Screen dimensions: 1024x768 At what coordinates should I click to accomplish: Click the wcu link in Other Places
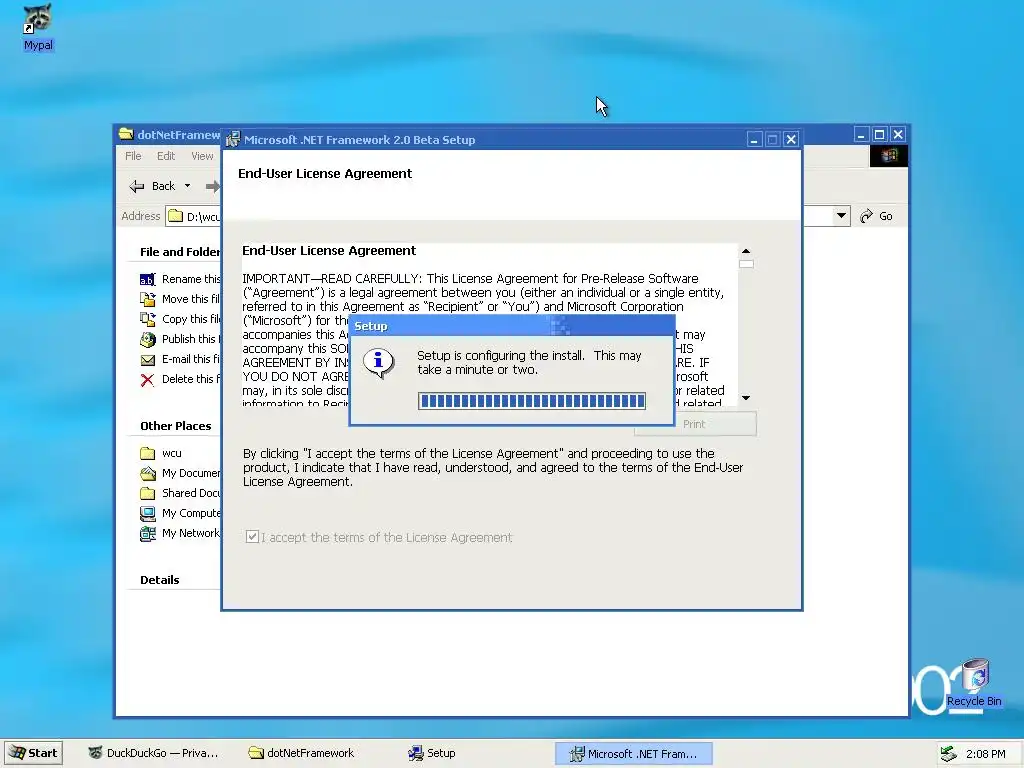tap(172, 453)
